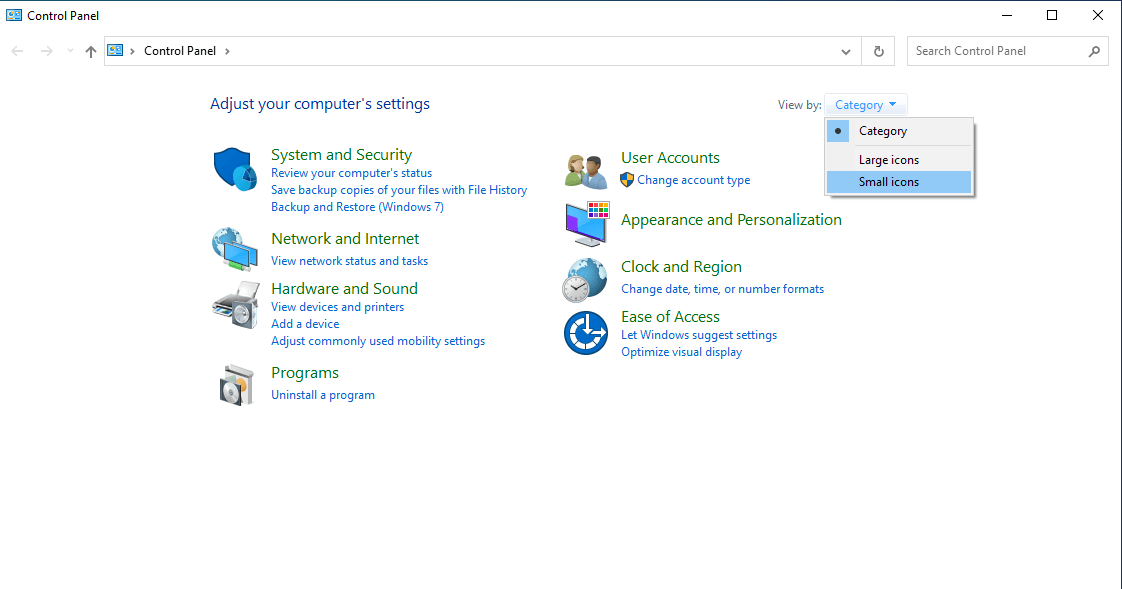Image resolution: width=1122 pixels, height=589 pixels.
Task: Expand the address bar history dropdown
Action: tap(846, 51)
